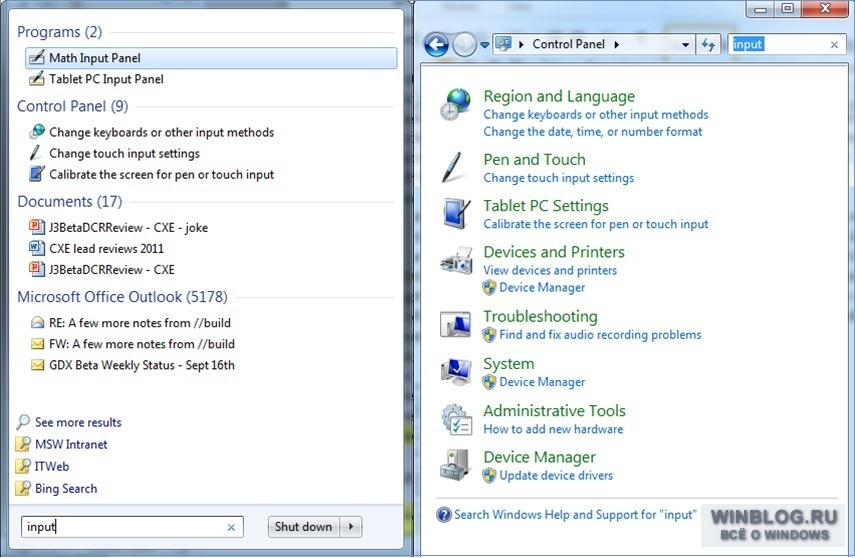855x558 pixels.
Task: Click Change the date, time, or number format
Action: (593, 131)
